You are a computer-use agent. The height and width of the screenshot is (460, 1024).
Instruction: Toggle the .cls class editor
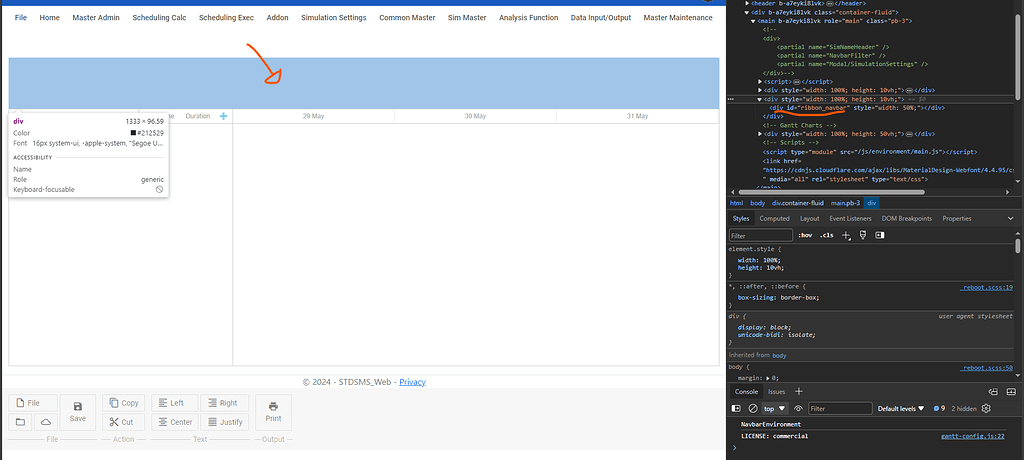click(825, 235)
